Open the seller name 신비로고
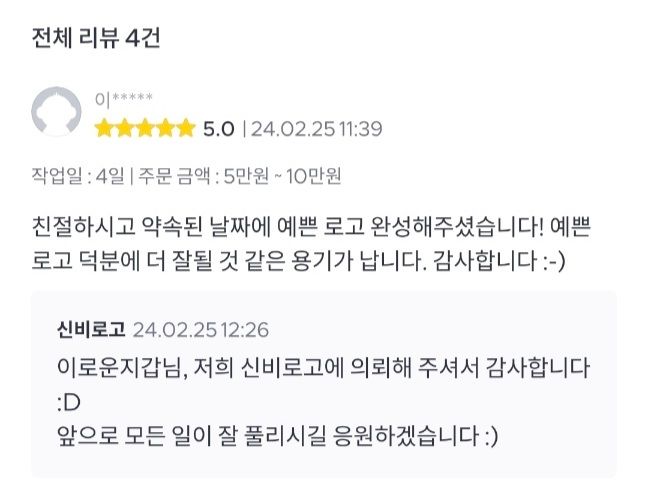The width and height of the screenshot is (648, 500). tap(91, 330)
